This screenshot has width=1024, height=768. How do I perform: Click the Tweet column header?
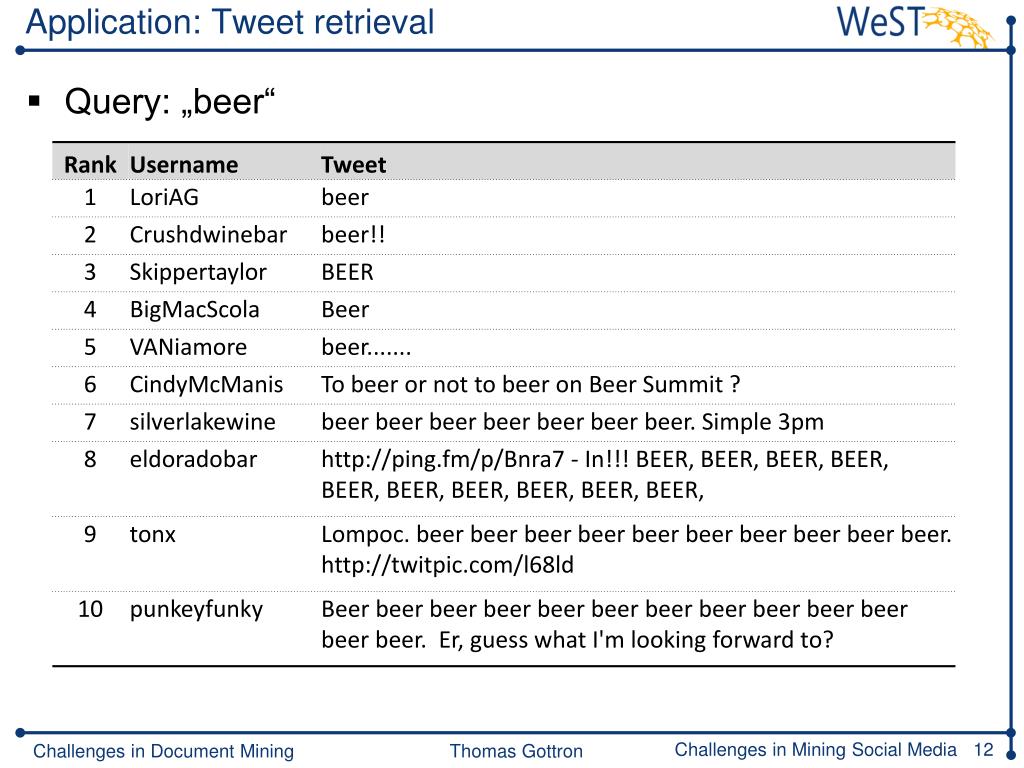[x=353, y=165]
